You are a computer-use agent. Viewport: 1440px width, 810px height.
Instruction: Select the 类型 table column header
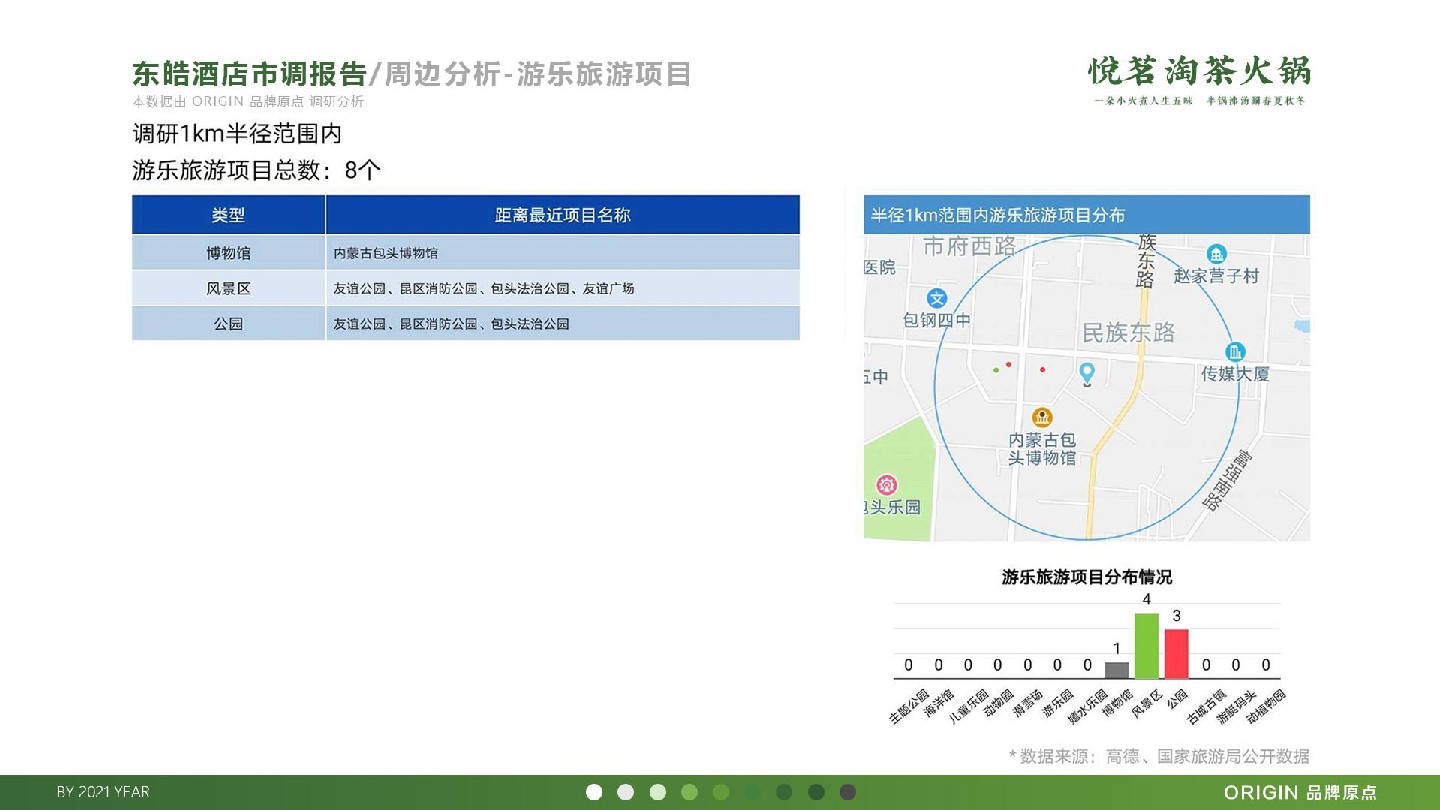click(228, 214)
